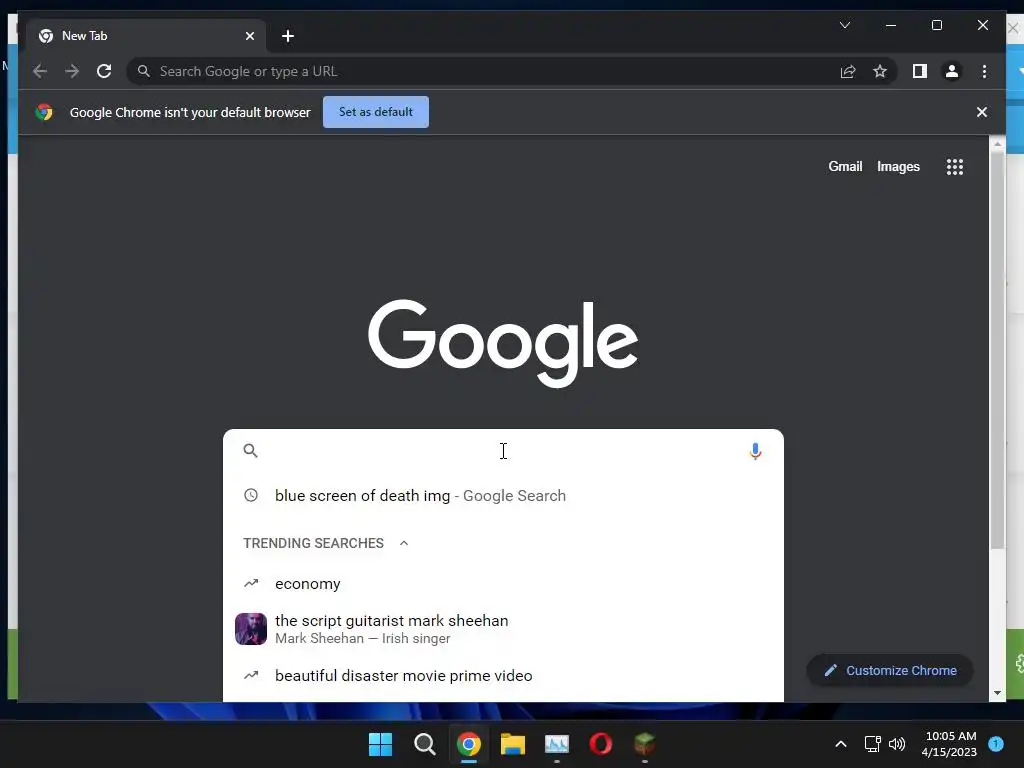Click the Google logo
Image resolution: width=1024 pixels, height=768 pixels.
[x=502, y=342]
